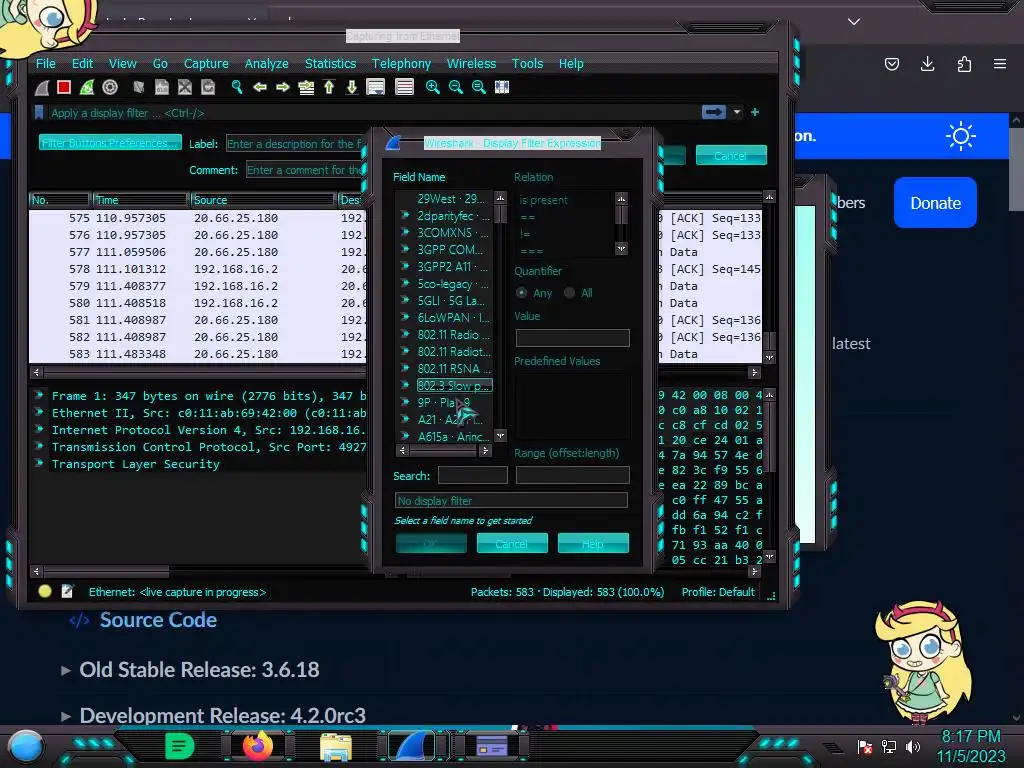The image size is (1024, 768).
Task: Click the Source column header
Action: (262, 200)
